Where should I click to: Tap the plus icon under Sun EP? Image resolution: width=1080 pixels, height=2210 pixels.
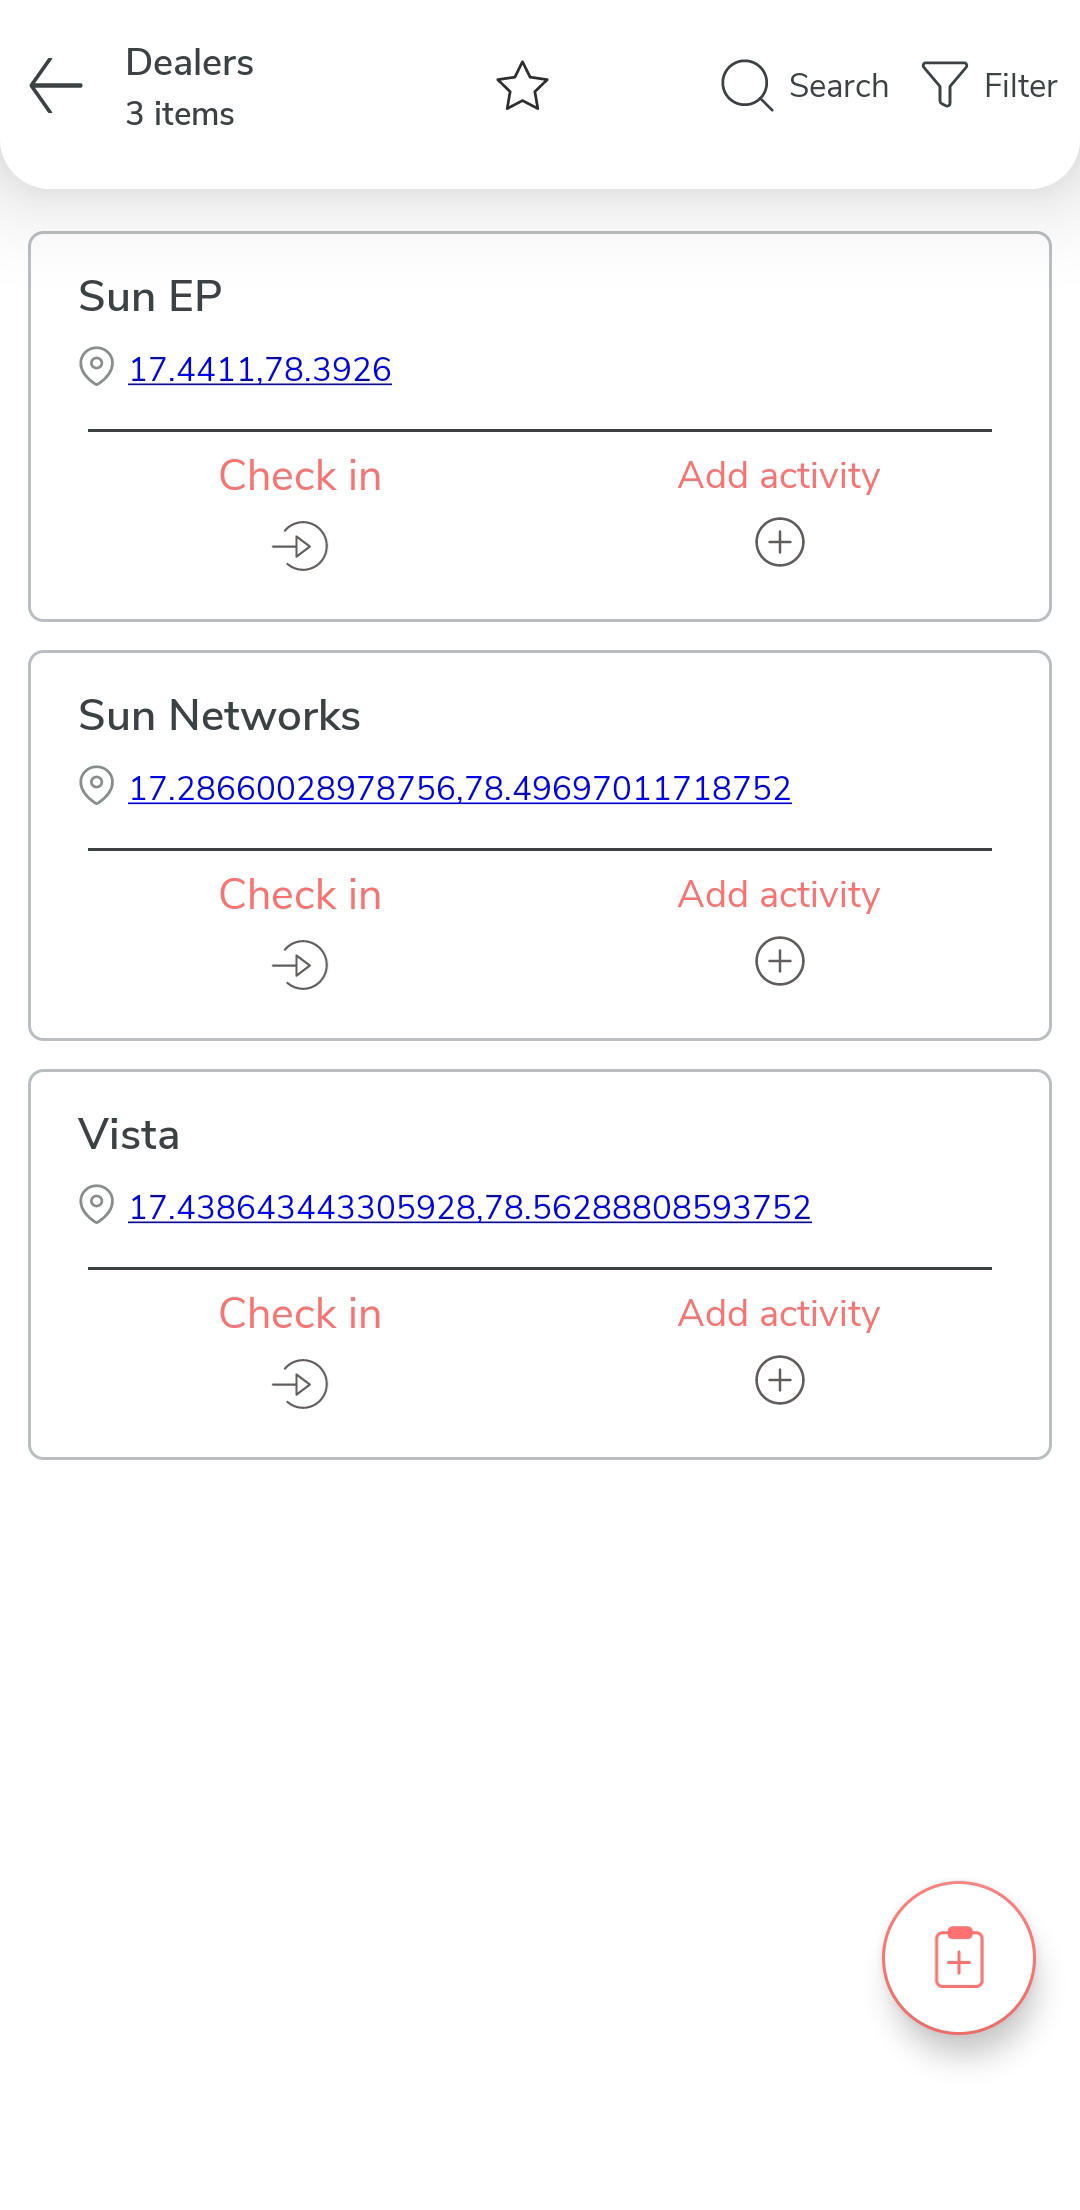(780, 543)
